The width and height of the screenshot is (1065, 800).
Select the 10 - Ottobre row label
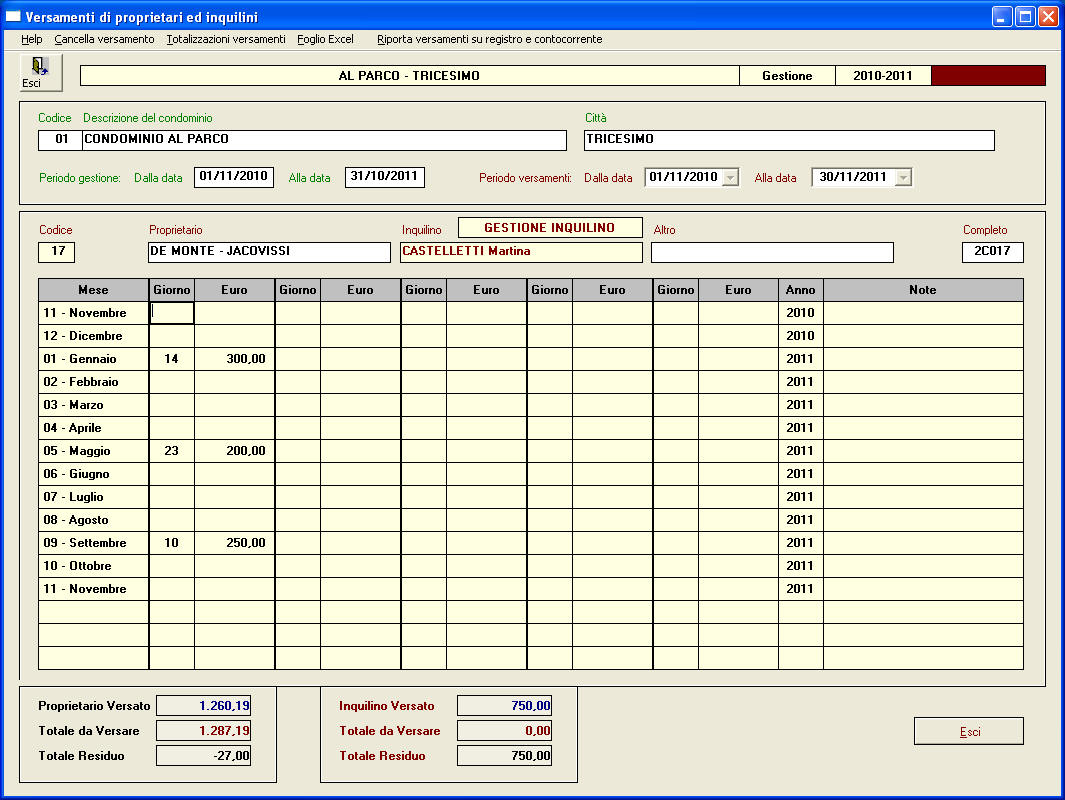pos(94,566)
